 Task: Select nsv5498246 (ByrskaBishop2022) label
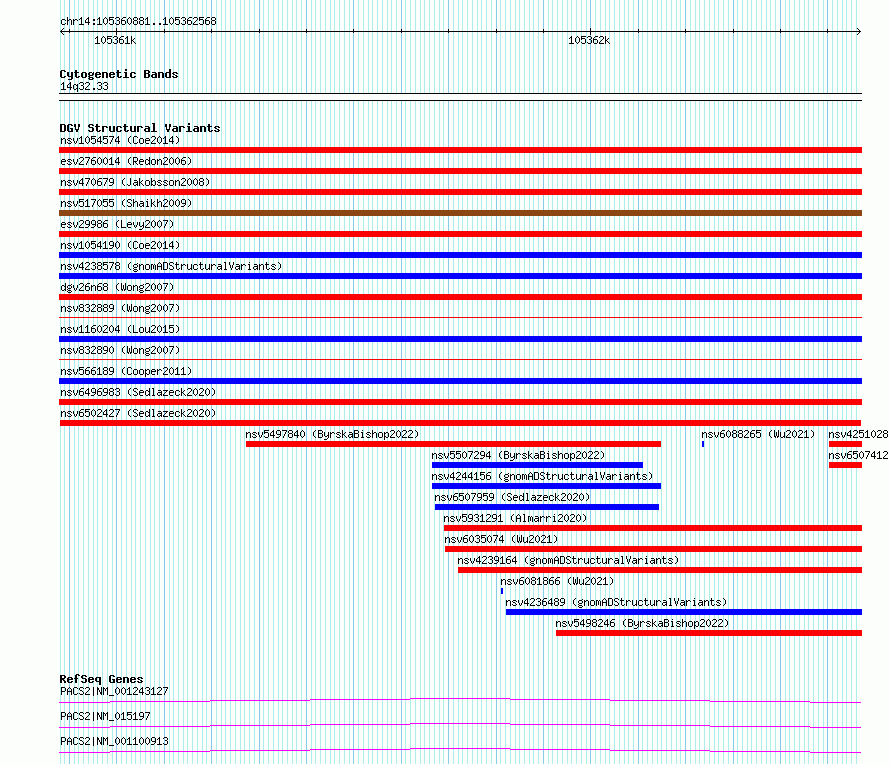[x=642, y=623]
